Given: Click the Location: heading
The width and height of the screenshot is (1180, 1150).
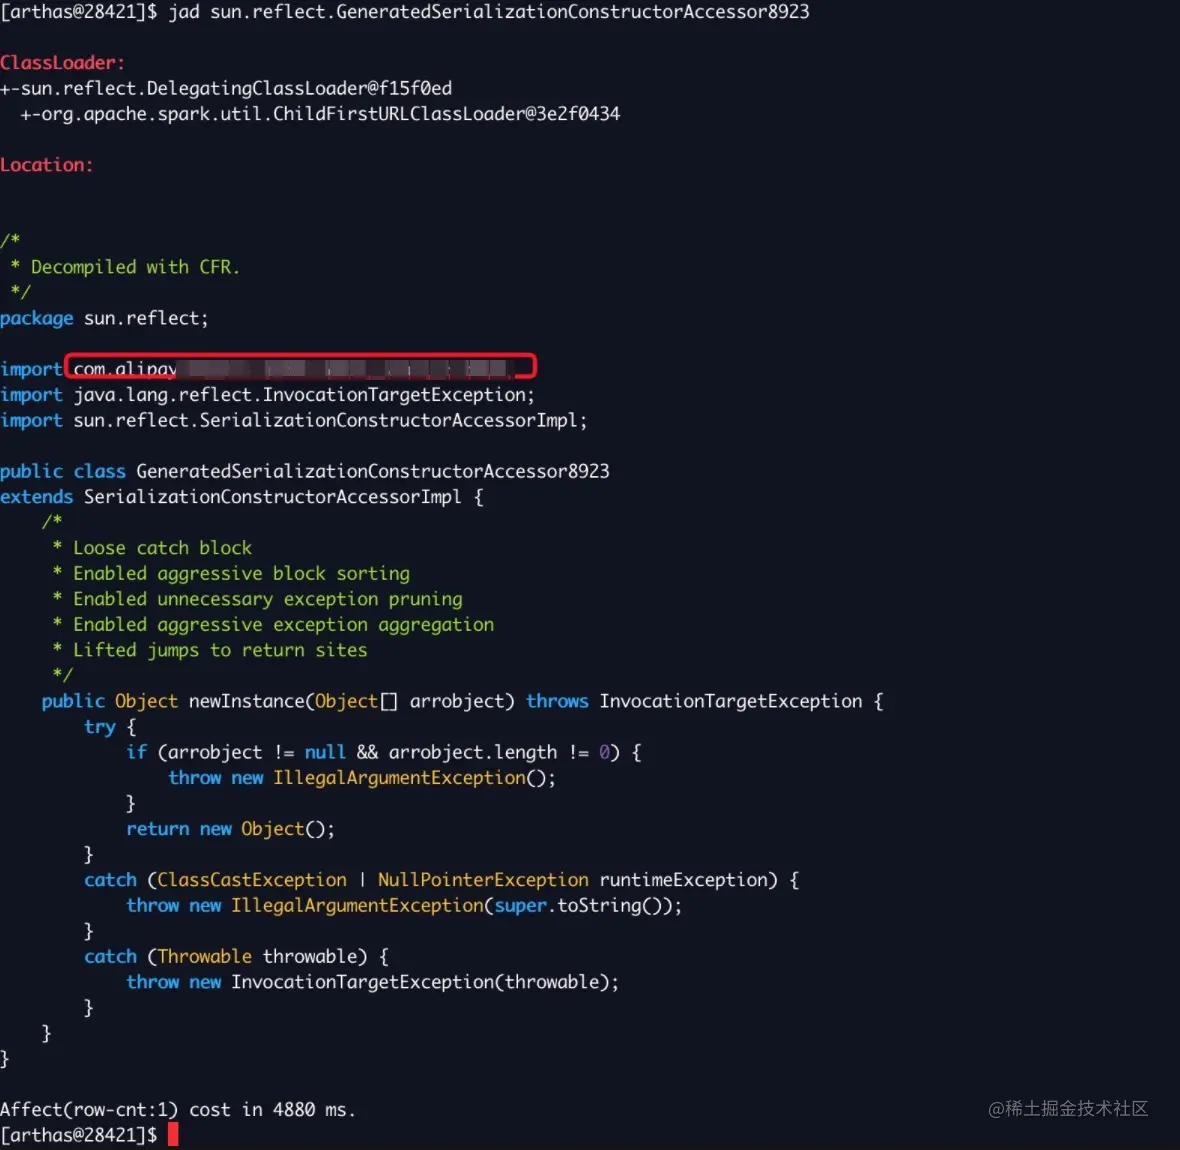Looking at the screenshot, I should click(x=47, y=165).
